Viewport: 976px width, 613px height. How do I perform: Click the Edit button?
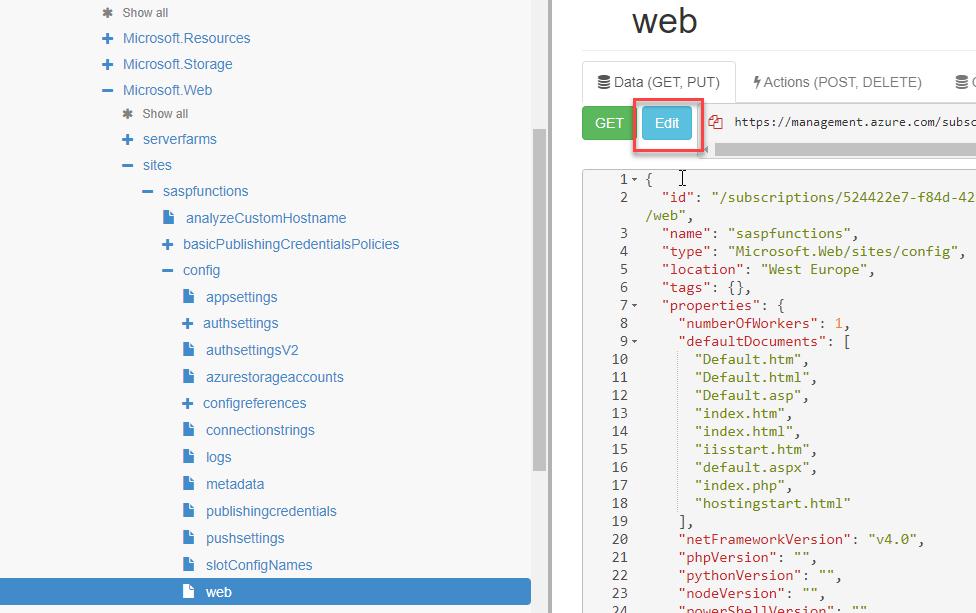[667, 123]
